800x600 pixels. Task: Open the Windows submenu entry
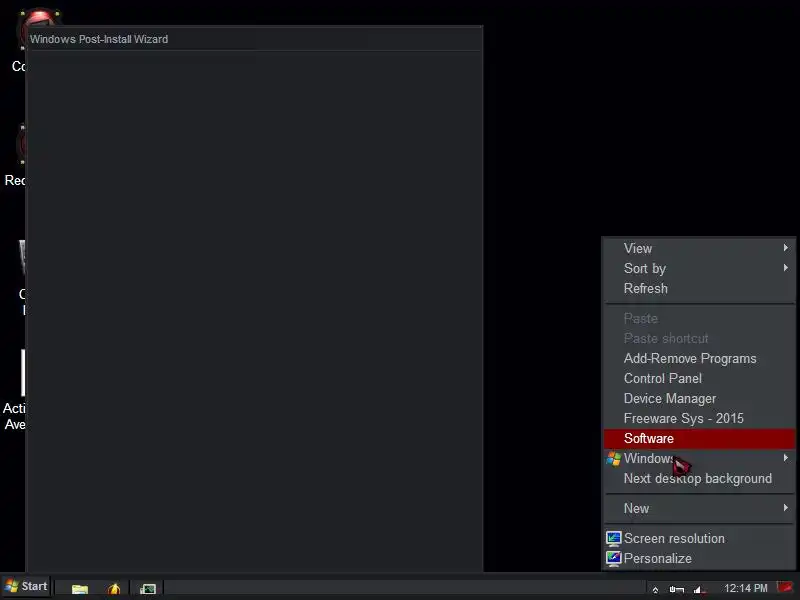(699, 458)
